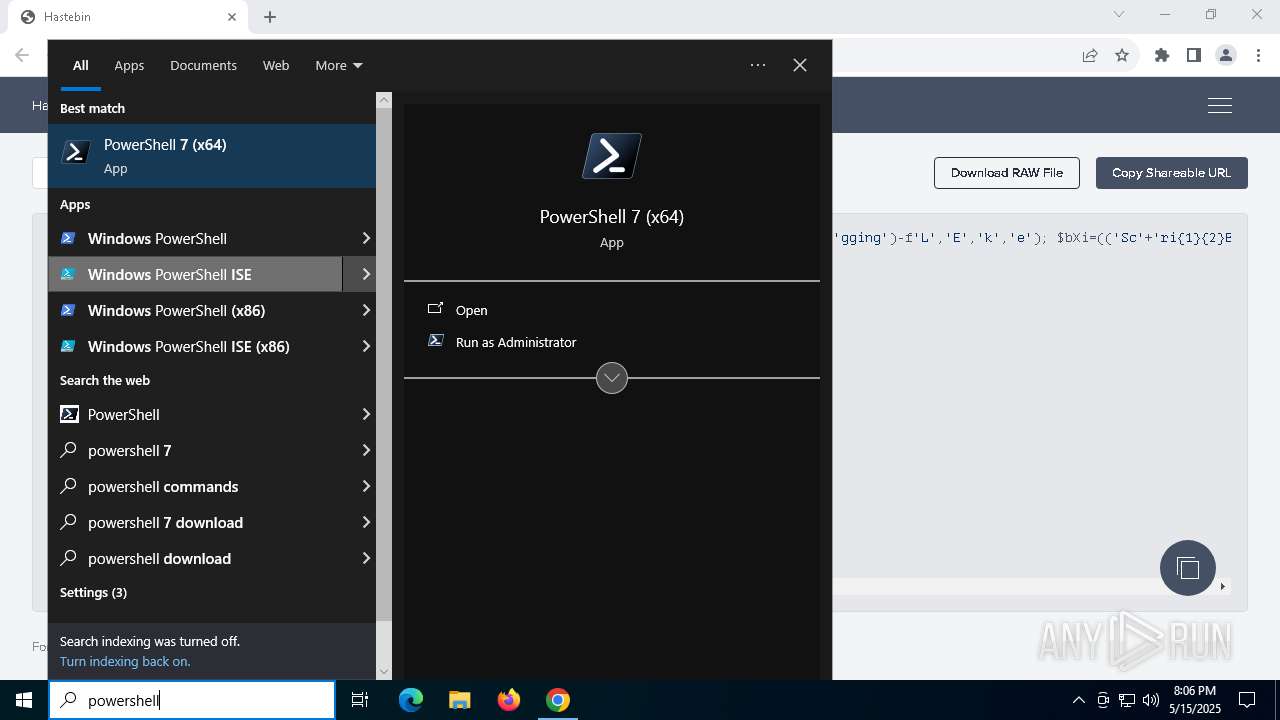
Task: Expand the 'powershell download' suggestion arrow
Action: point(366,558)
